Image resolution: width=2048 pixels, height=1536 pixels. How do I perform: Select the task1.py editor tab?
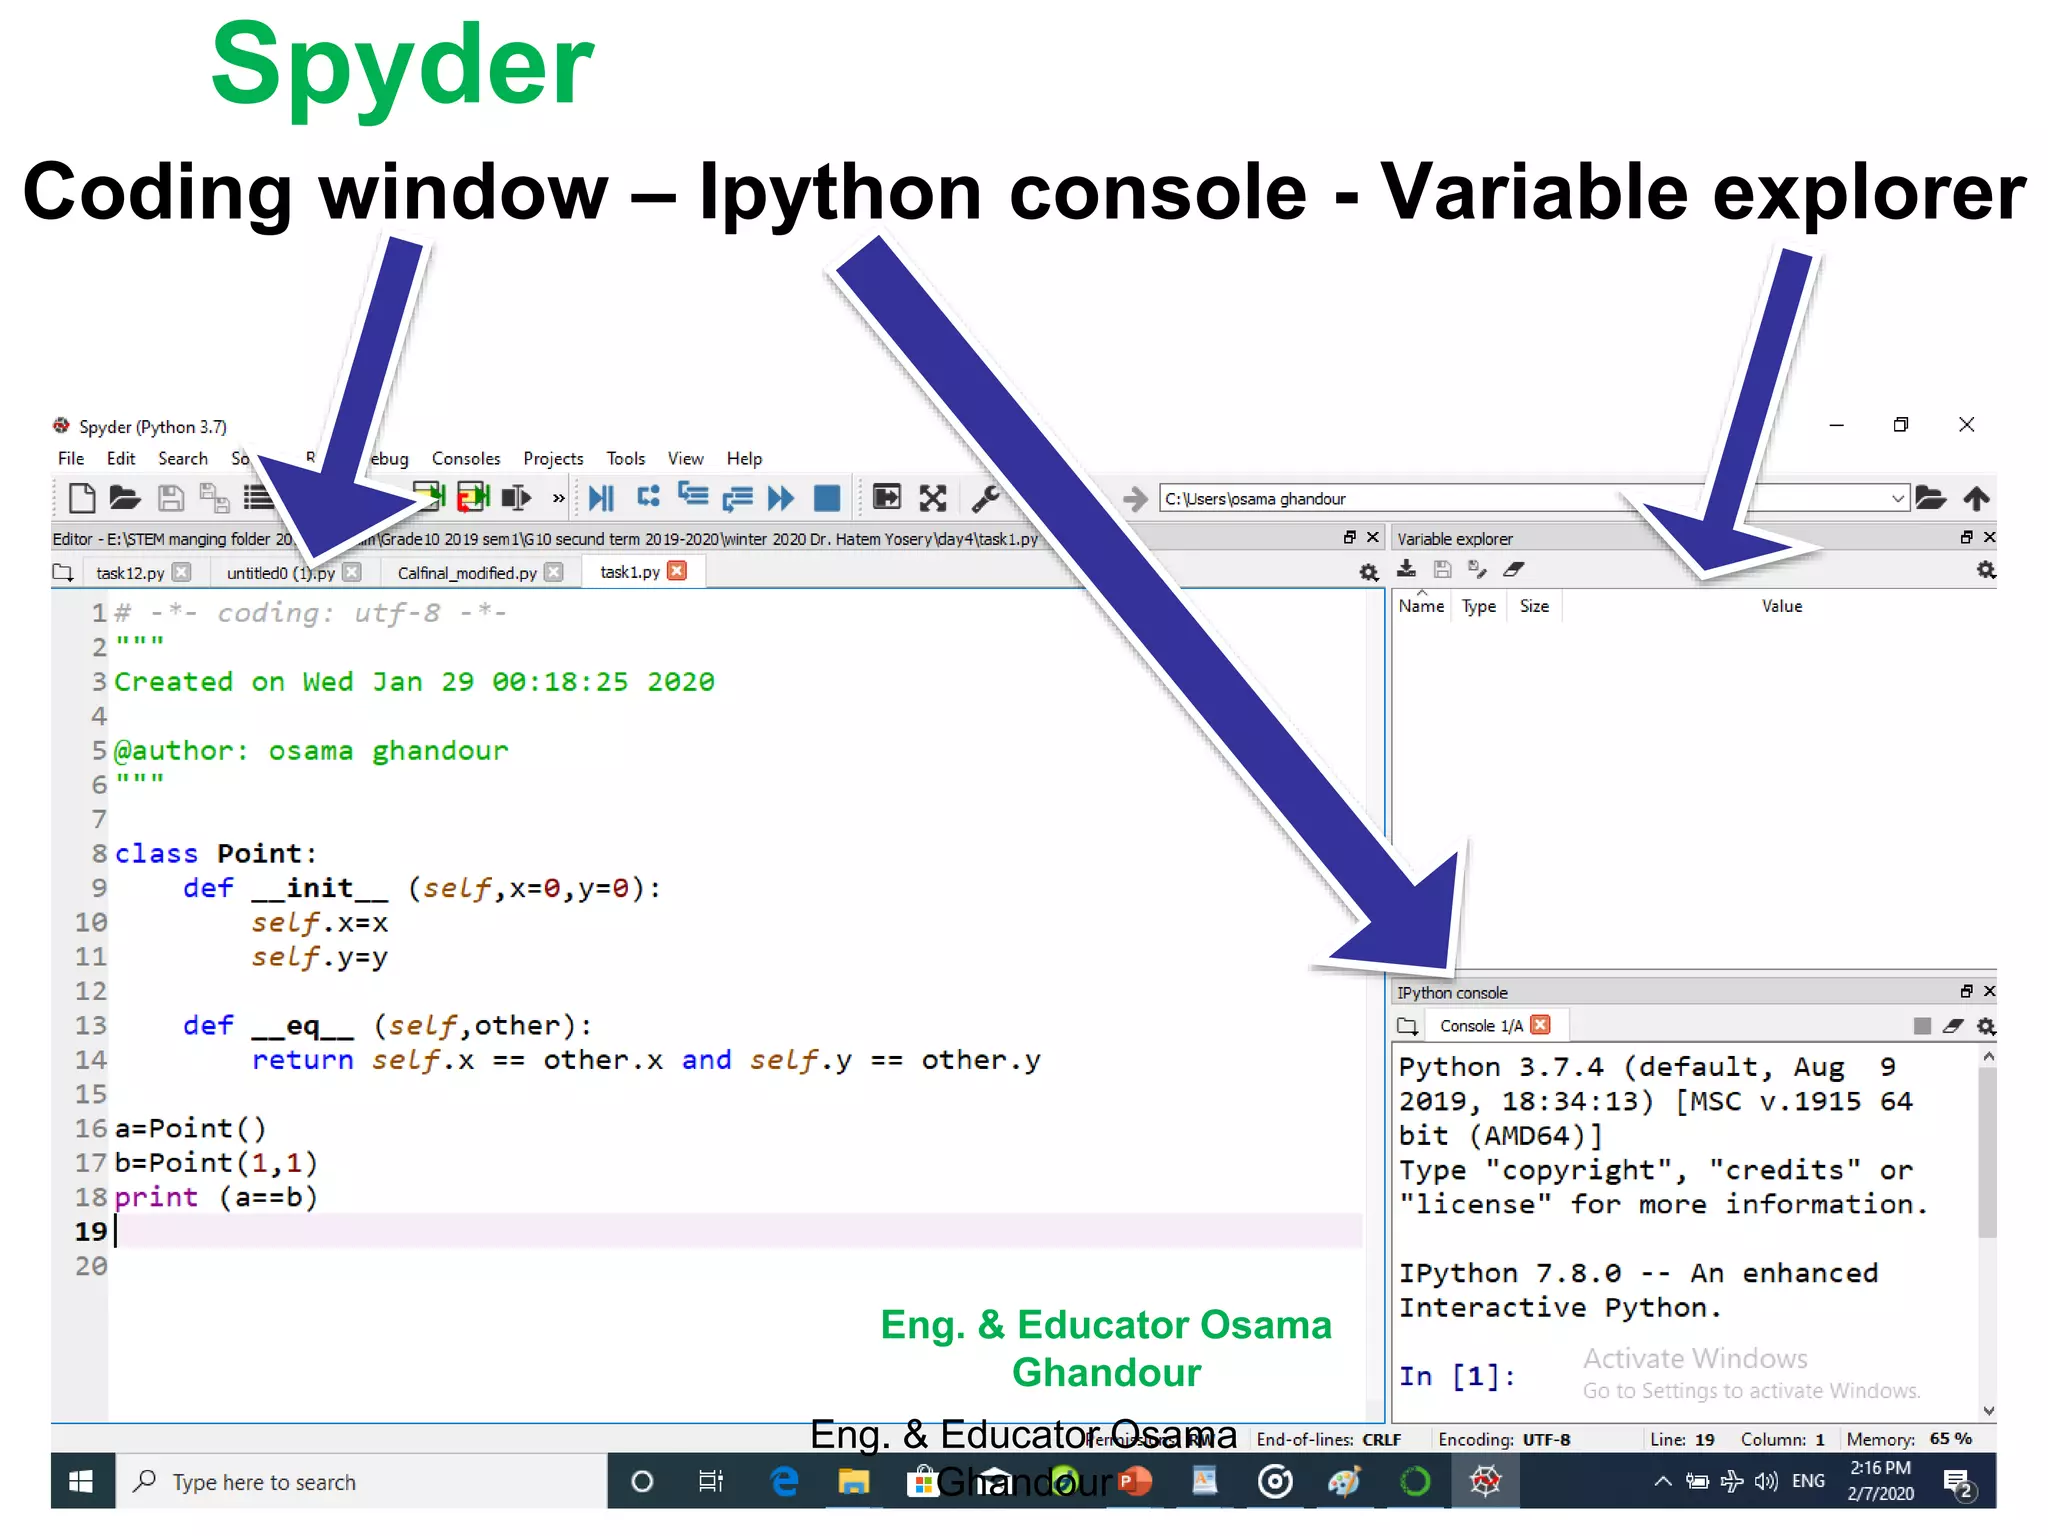(630, 572)
